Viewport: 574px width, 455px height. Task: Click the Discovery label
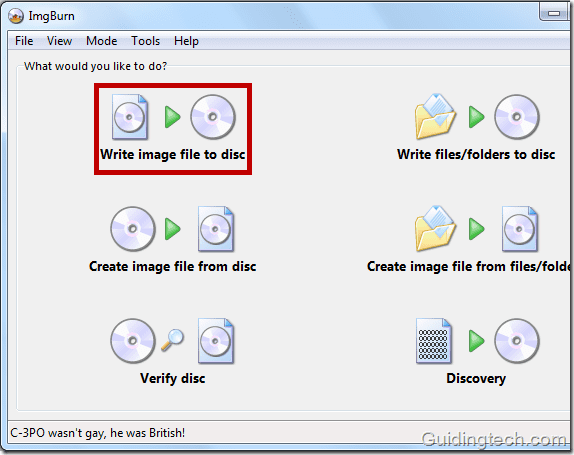[x=476, y=378]
